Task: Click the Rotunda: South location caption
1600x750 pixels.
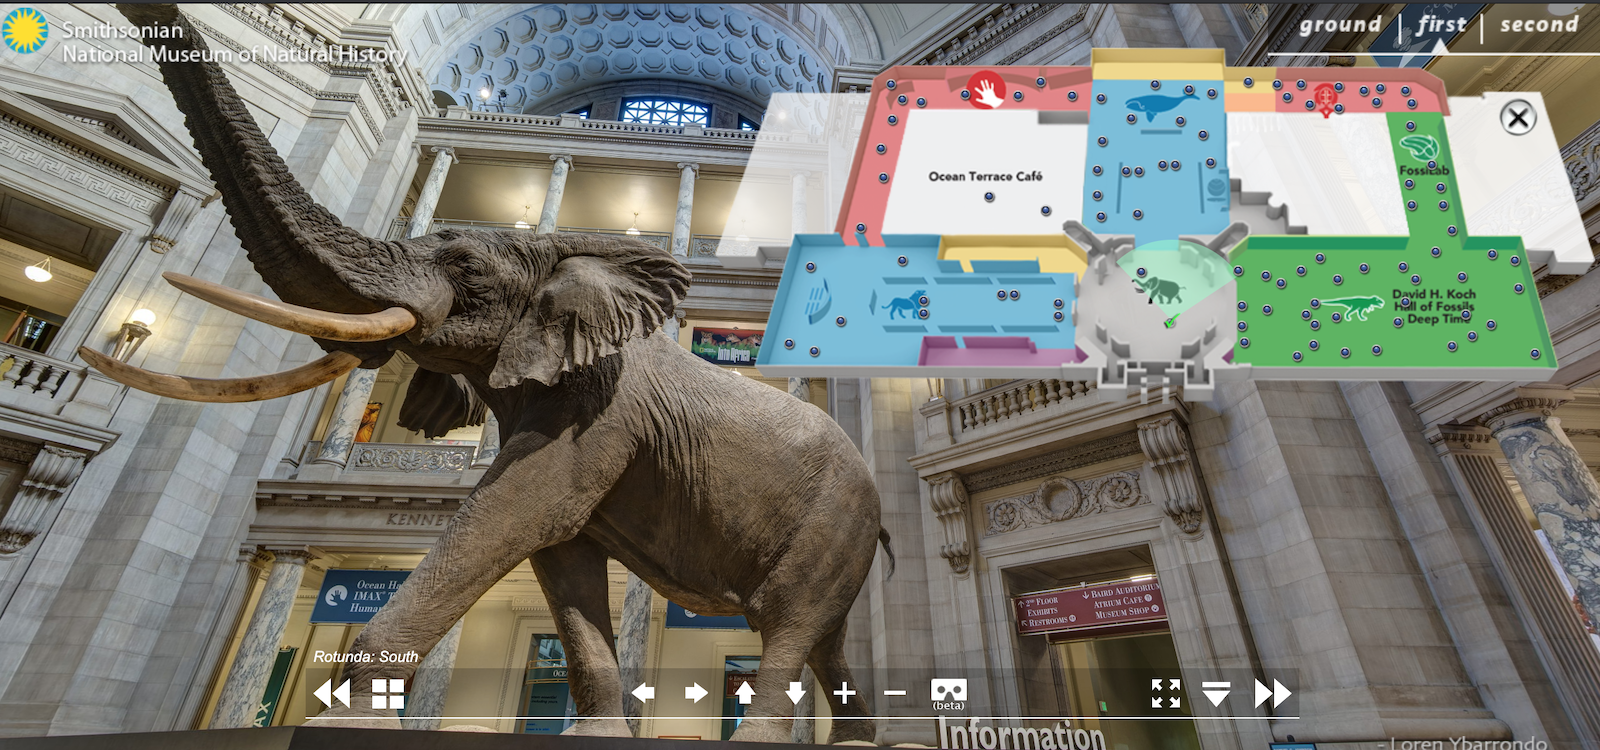Action: [366, 657]
